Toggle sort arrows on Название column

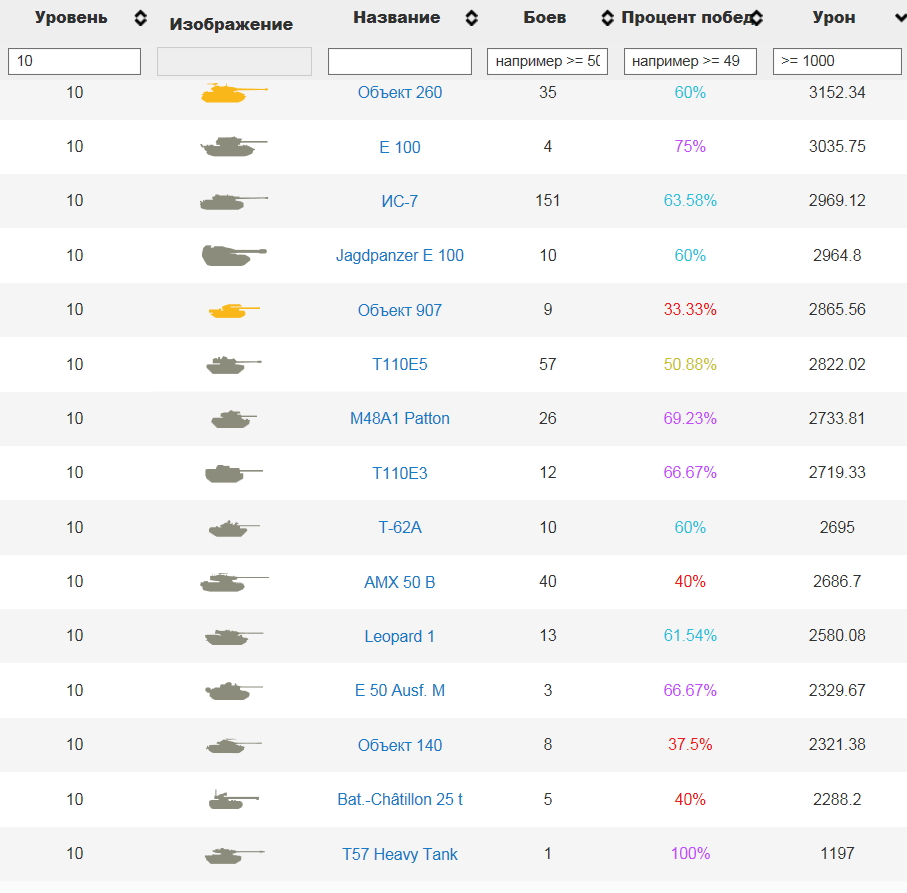coord(471,18)
